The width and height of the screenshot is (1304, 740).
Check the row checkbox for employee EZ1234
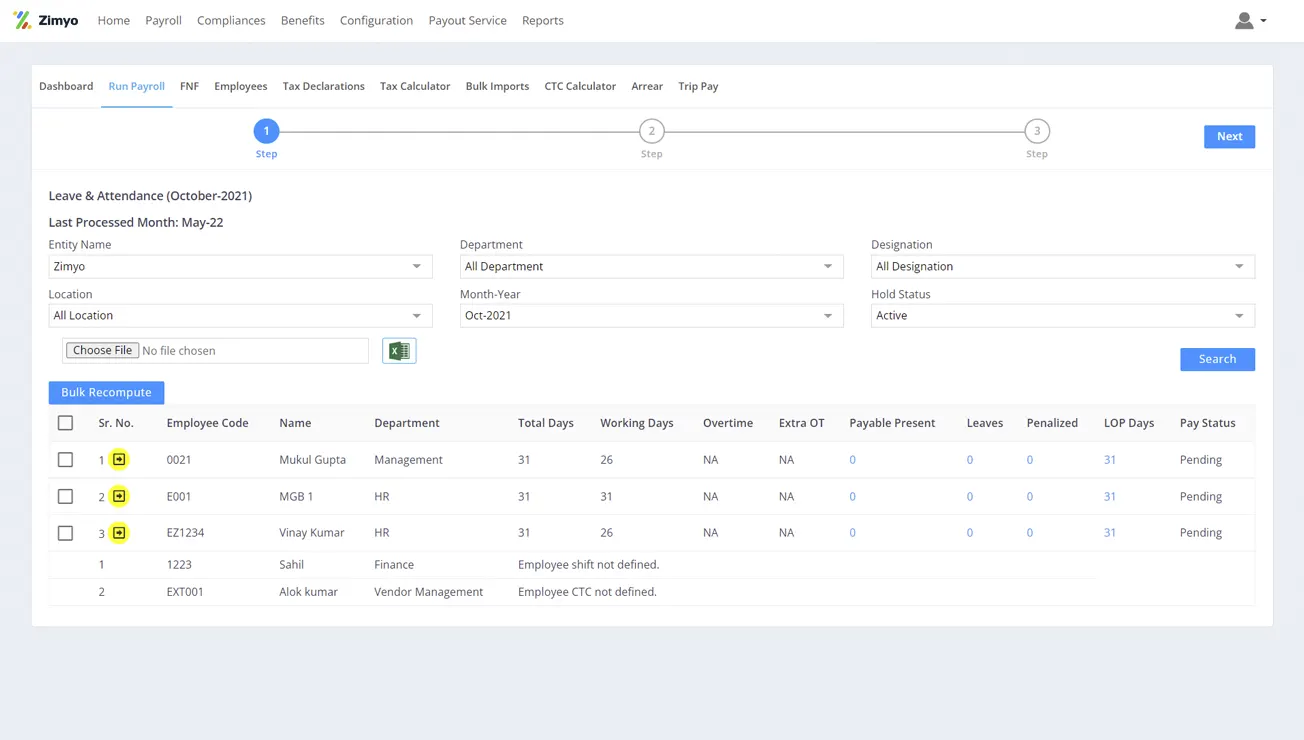coord(65,532)
